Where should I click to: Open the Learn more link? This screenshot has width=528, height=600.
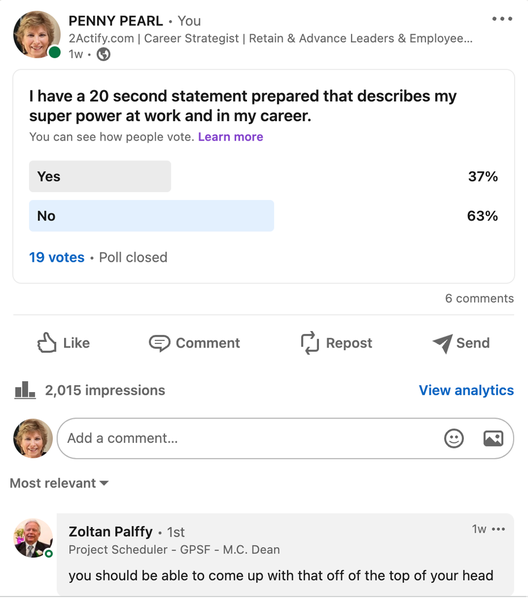pyautogui.click(x=230, y=137)
